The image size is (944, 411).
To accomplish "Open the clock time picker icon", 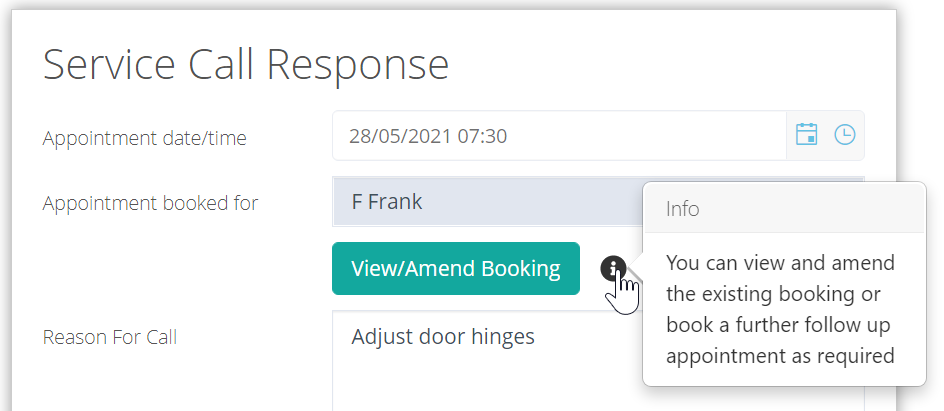I will click(x=845, y=135).
